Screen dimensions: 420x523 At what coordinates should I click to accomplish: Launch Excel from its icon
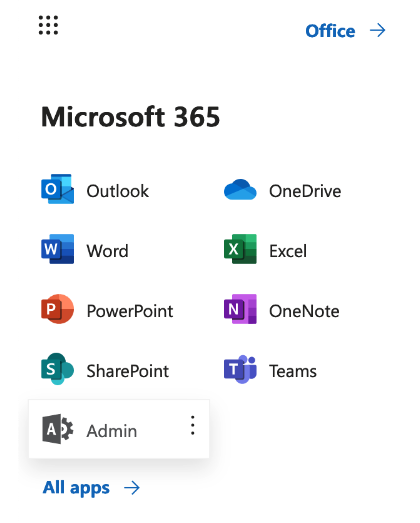tap(240, 249)
